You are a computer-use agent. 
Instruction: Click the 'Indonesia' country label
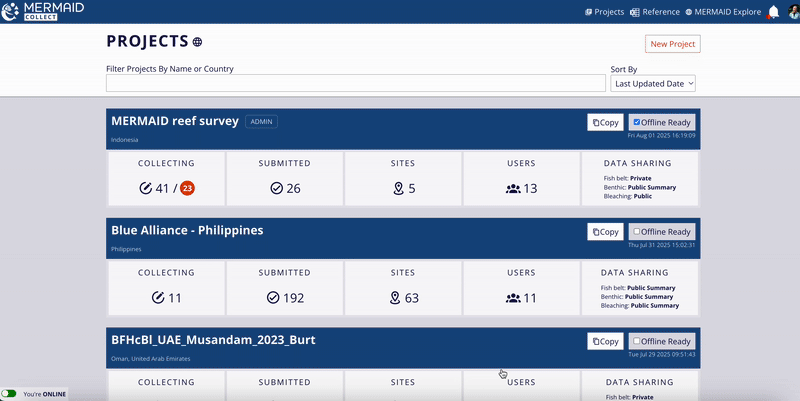coord(124,140)
